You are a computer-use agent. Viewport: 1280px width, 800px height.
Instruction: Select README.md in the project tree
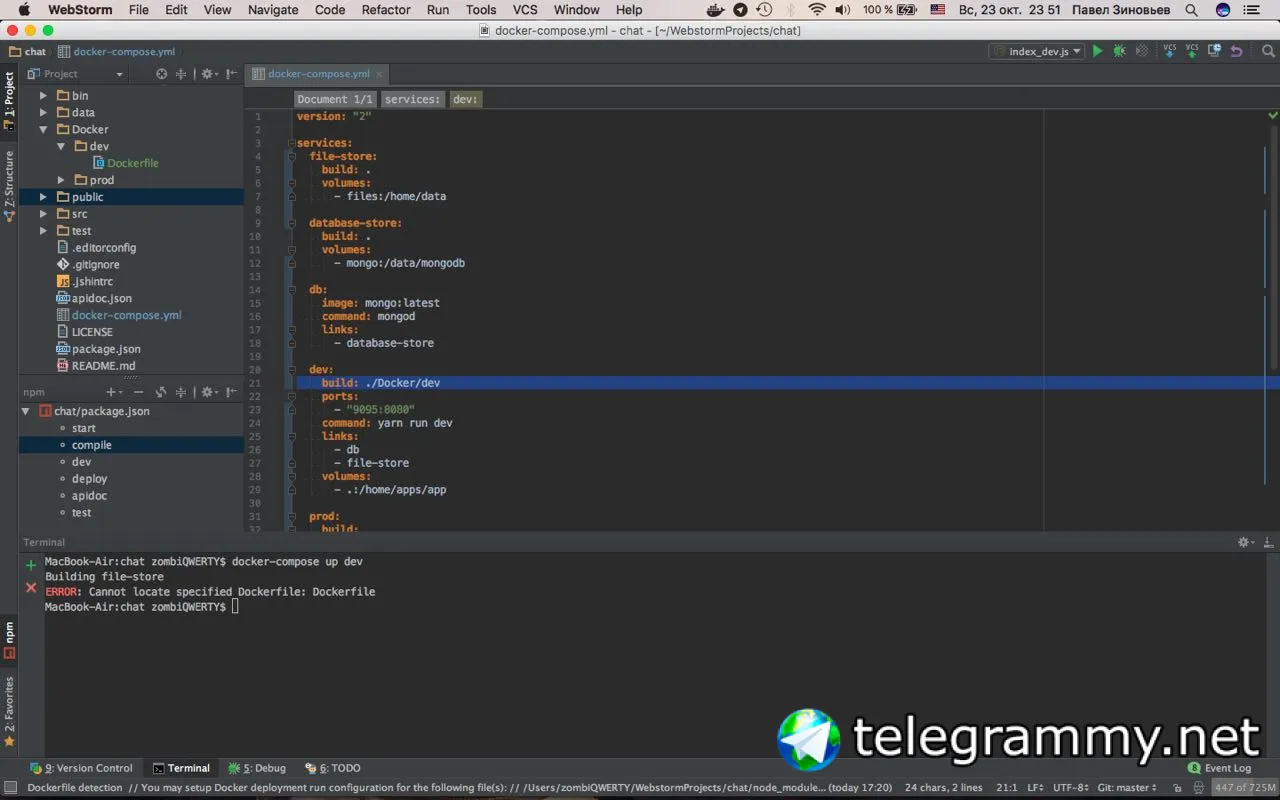103,366
